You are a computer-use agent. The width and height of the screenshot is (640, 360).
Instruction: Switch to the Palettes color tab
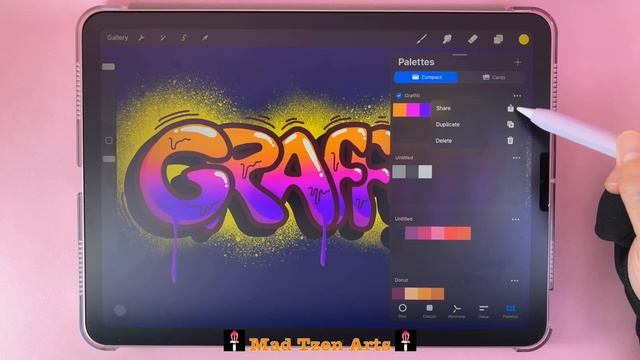tap(511, 311)
